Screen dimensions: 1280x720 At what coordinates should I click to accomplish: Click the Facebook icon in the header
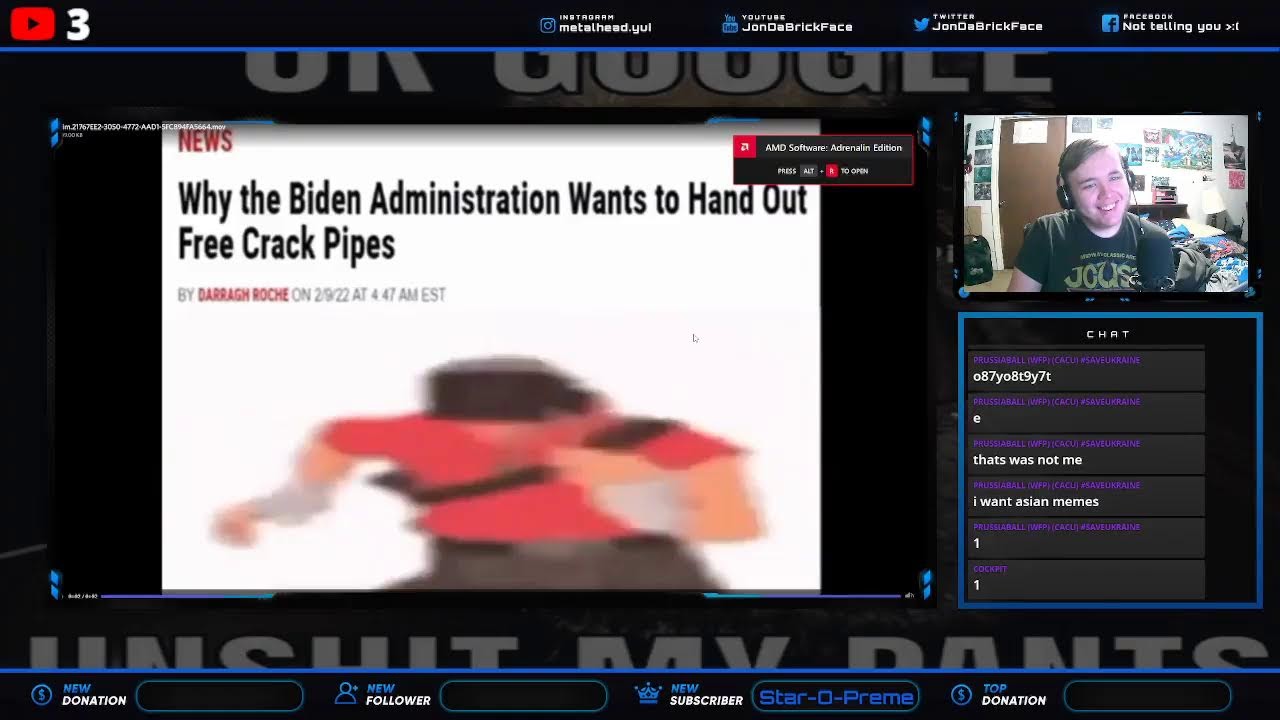point(1110,23)
